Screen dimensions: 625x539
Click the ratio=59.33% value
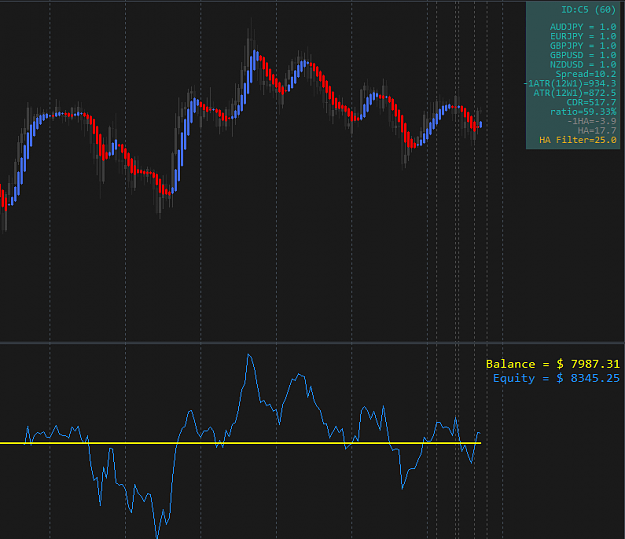[x=583, y=112]
